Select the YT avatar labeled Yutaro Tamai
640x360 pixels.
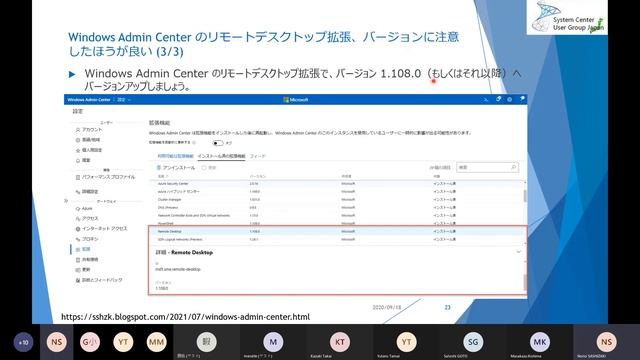407,342
